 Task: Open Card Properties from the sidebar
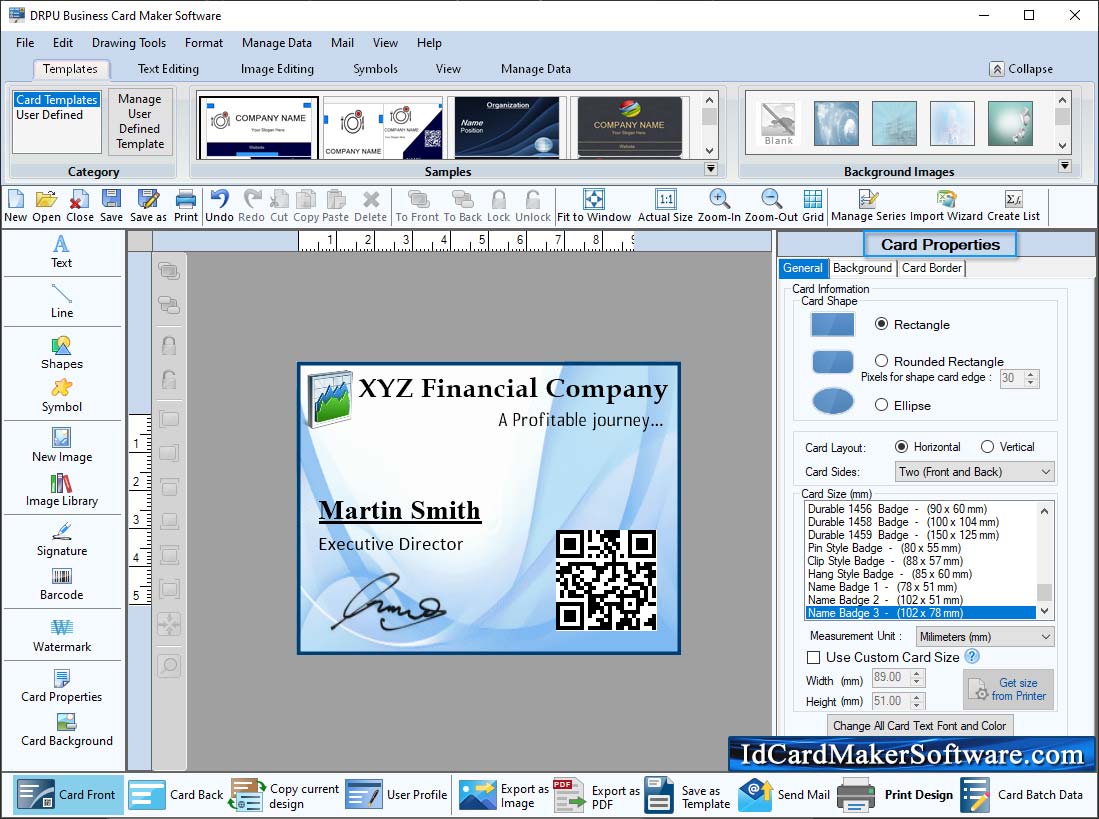click(x=62, y=686)
